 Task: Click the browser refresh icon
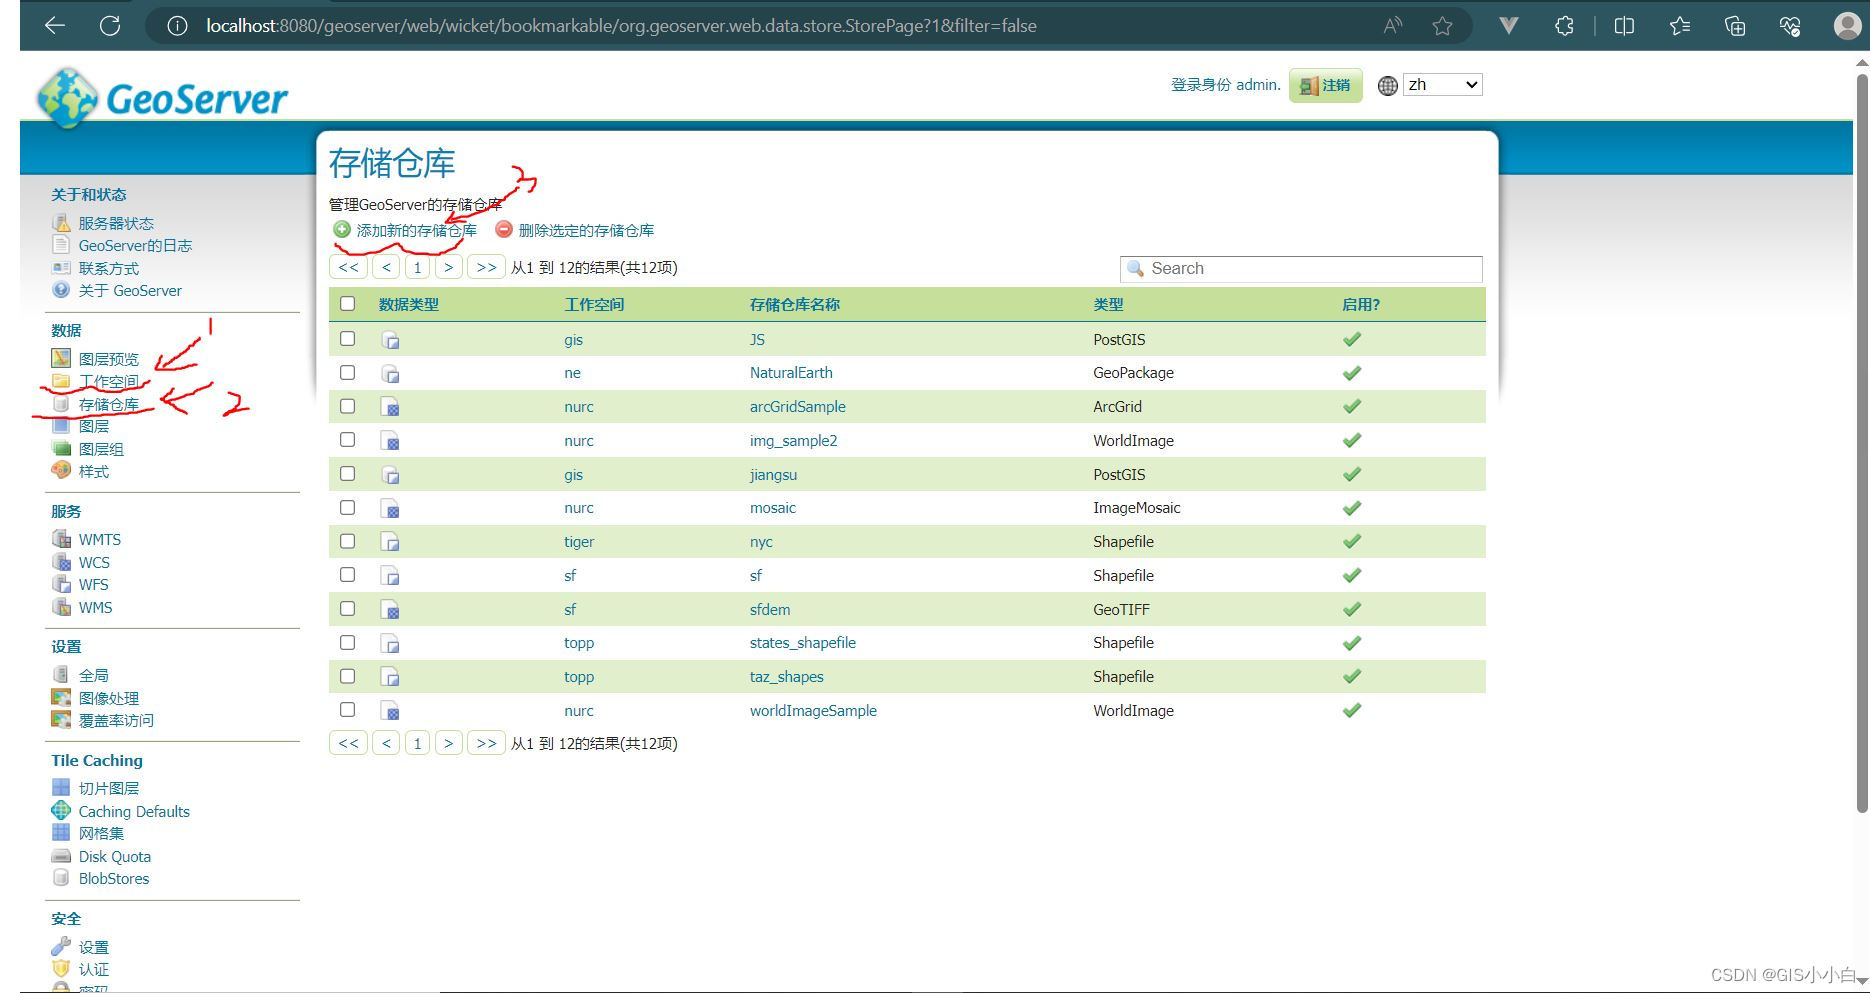110,26
